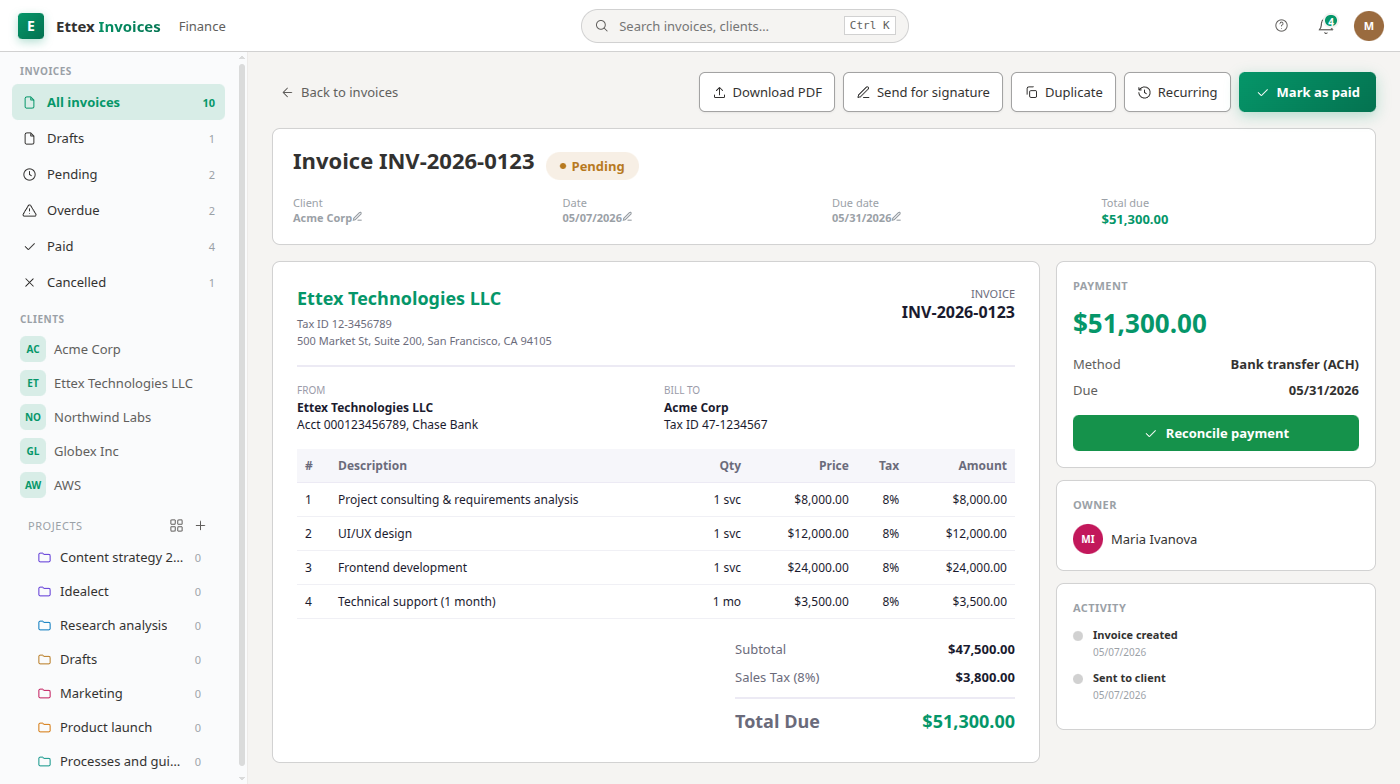The height and width of the screenshot is (784, 1400).
Task: Reconcile the payment
Action: 1216,433
